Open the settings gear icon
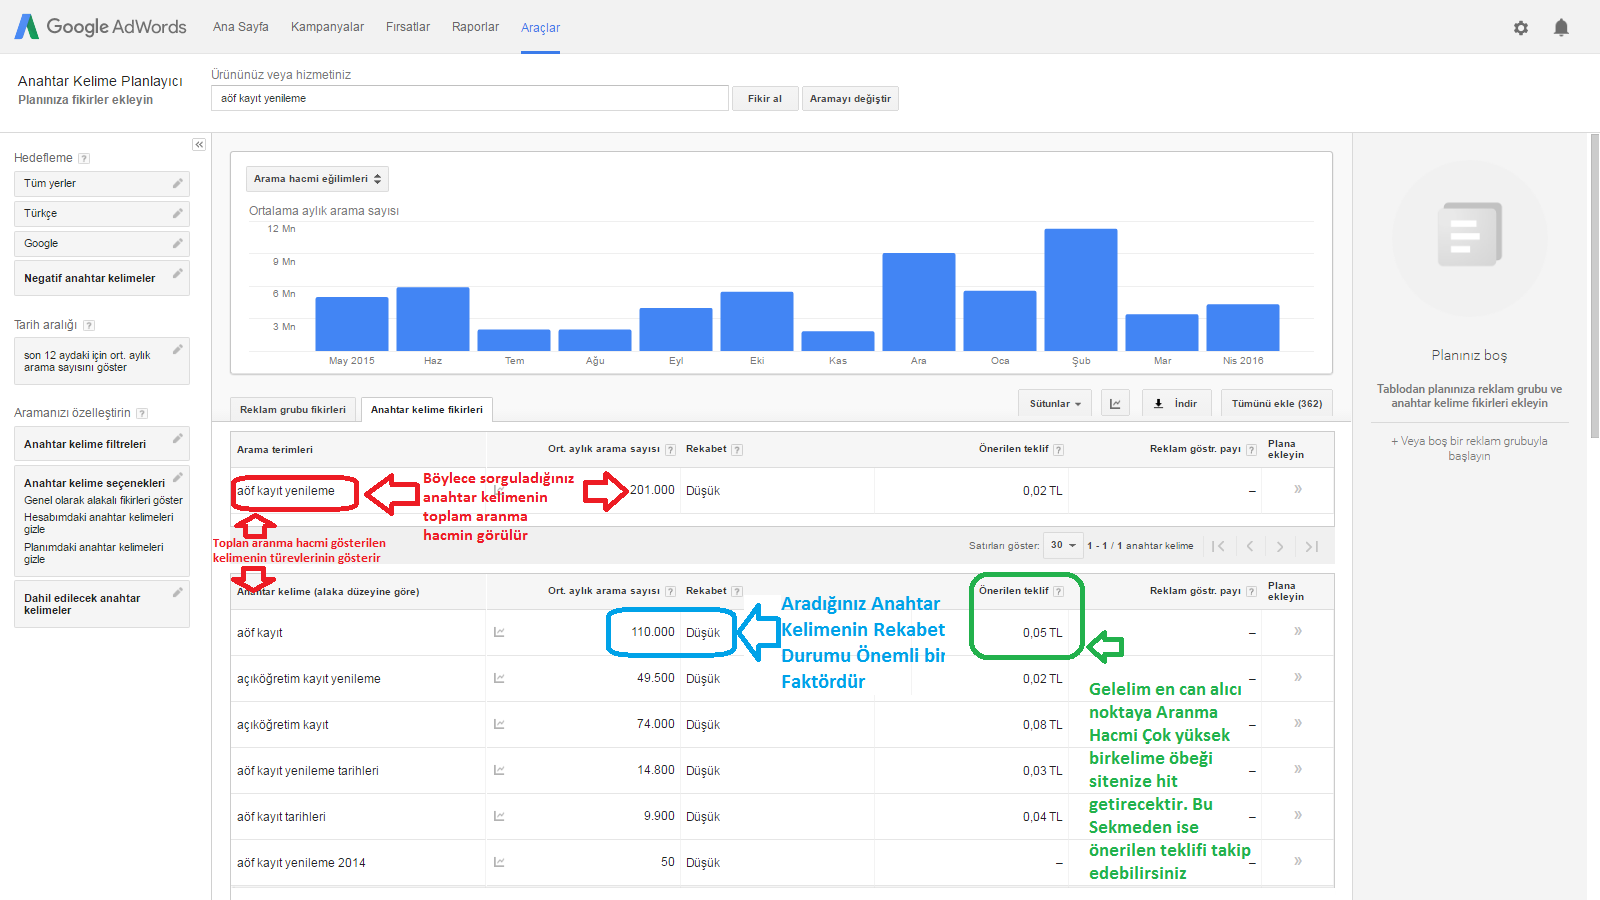Viewport: 1600px width, 900px height. pos(1521,28)
